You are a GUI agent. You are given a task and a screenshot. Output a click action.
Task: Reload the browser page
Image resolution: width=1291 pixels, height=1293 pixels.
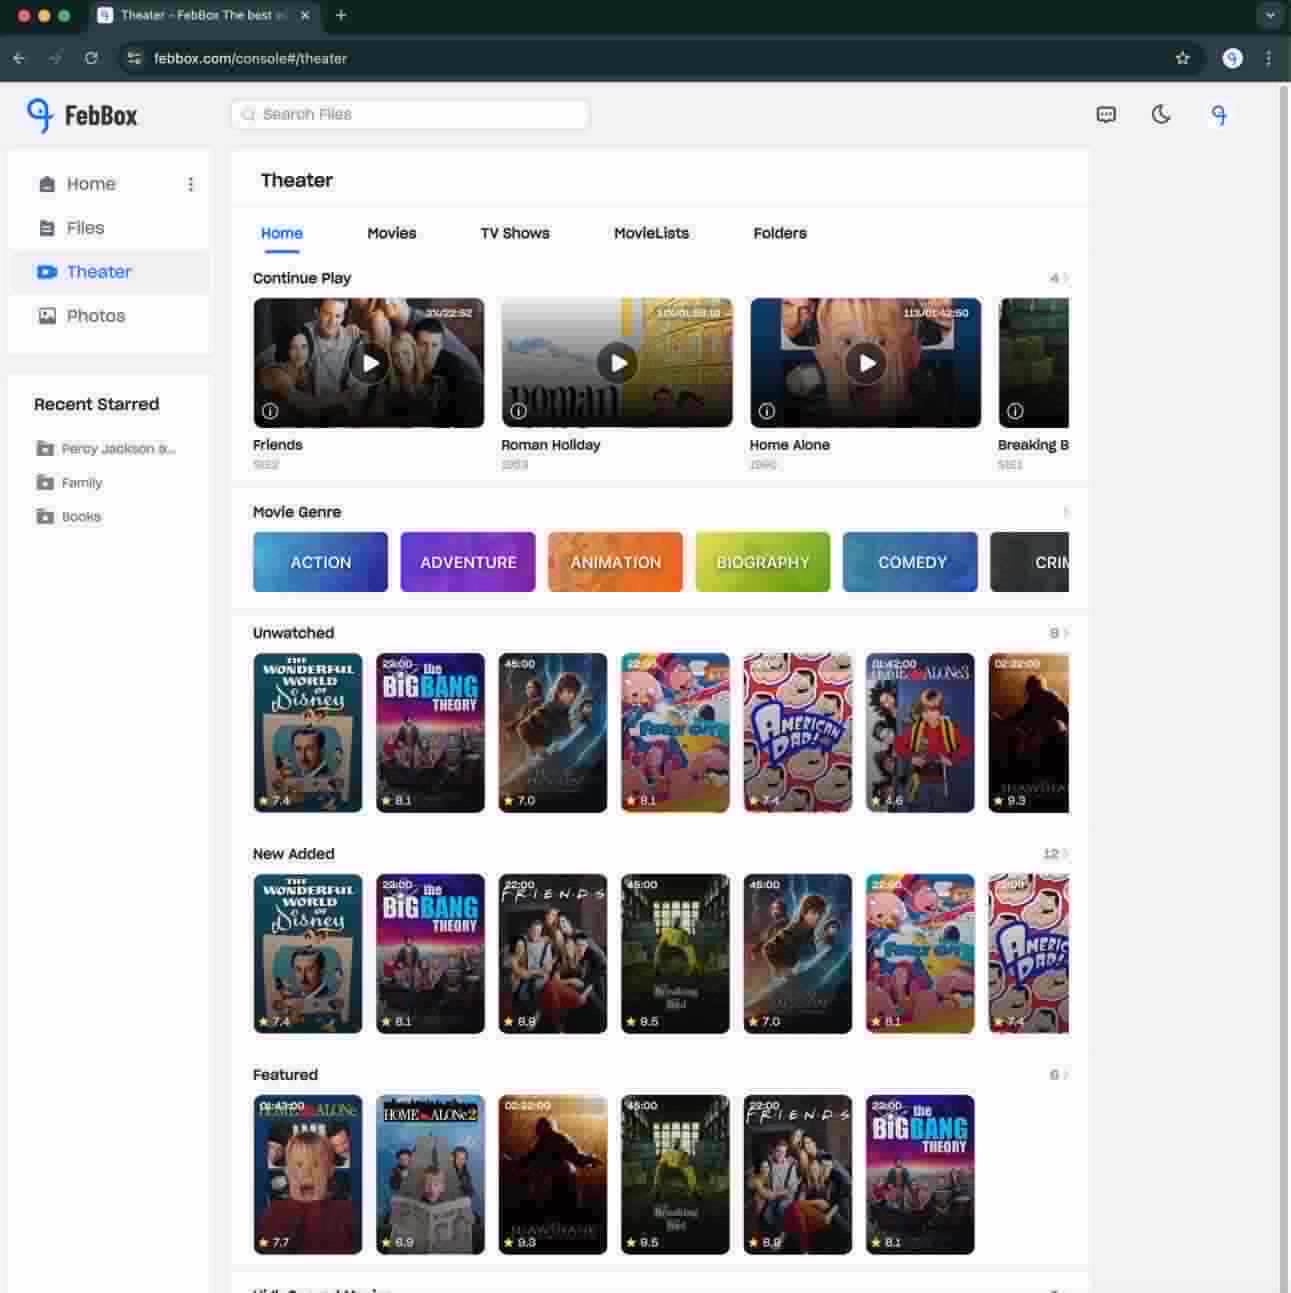click(91, 58)
